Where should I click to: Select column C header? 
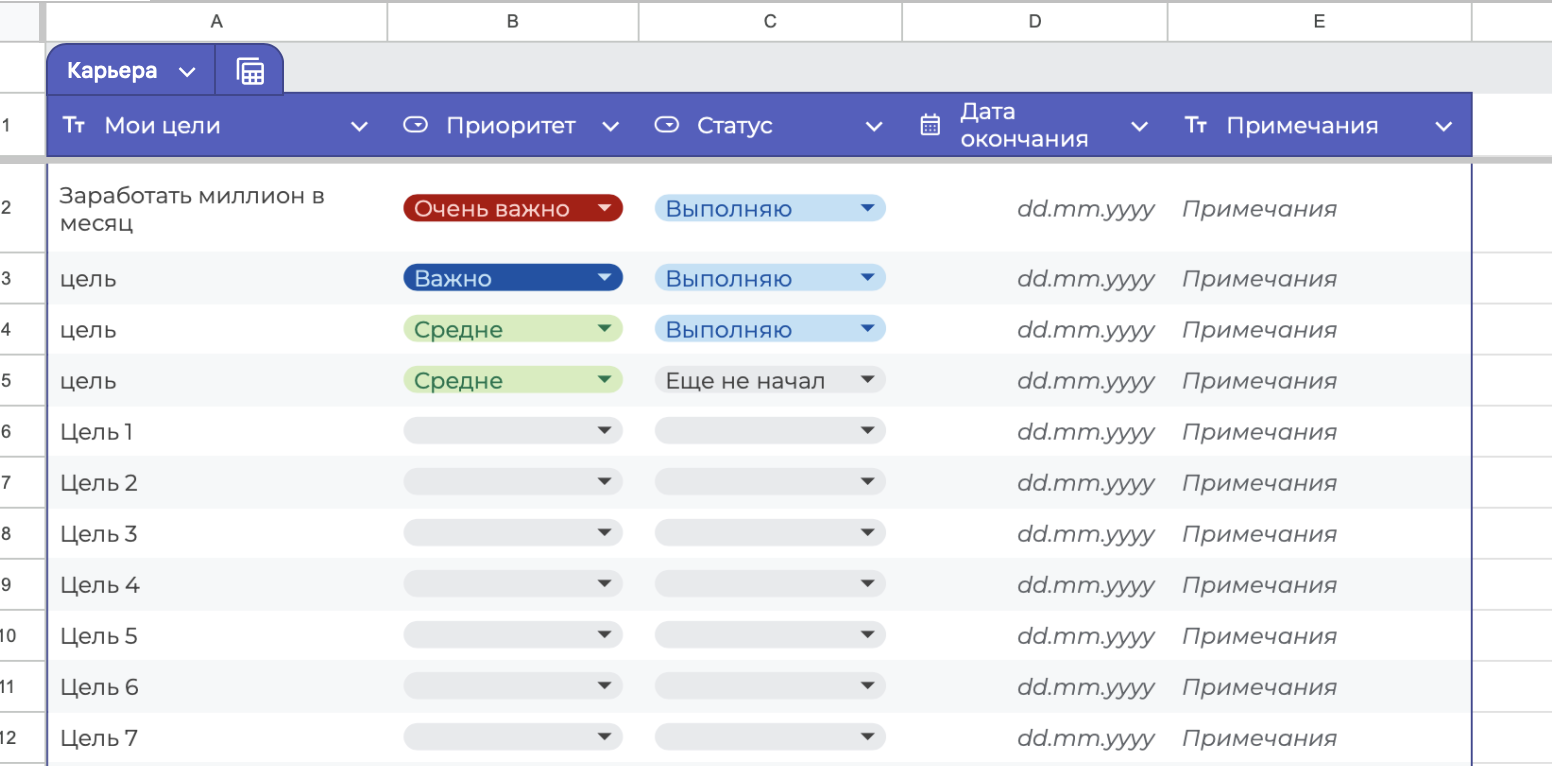(x=770, y=21)
